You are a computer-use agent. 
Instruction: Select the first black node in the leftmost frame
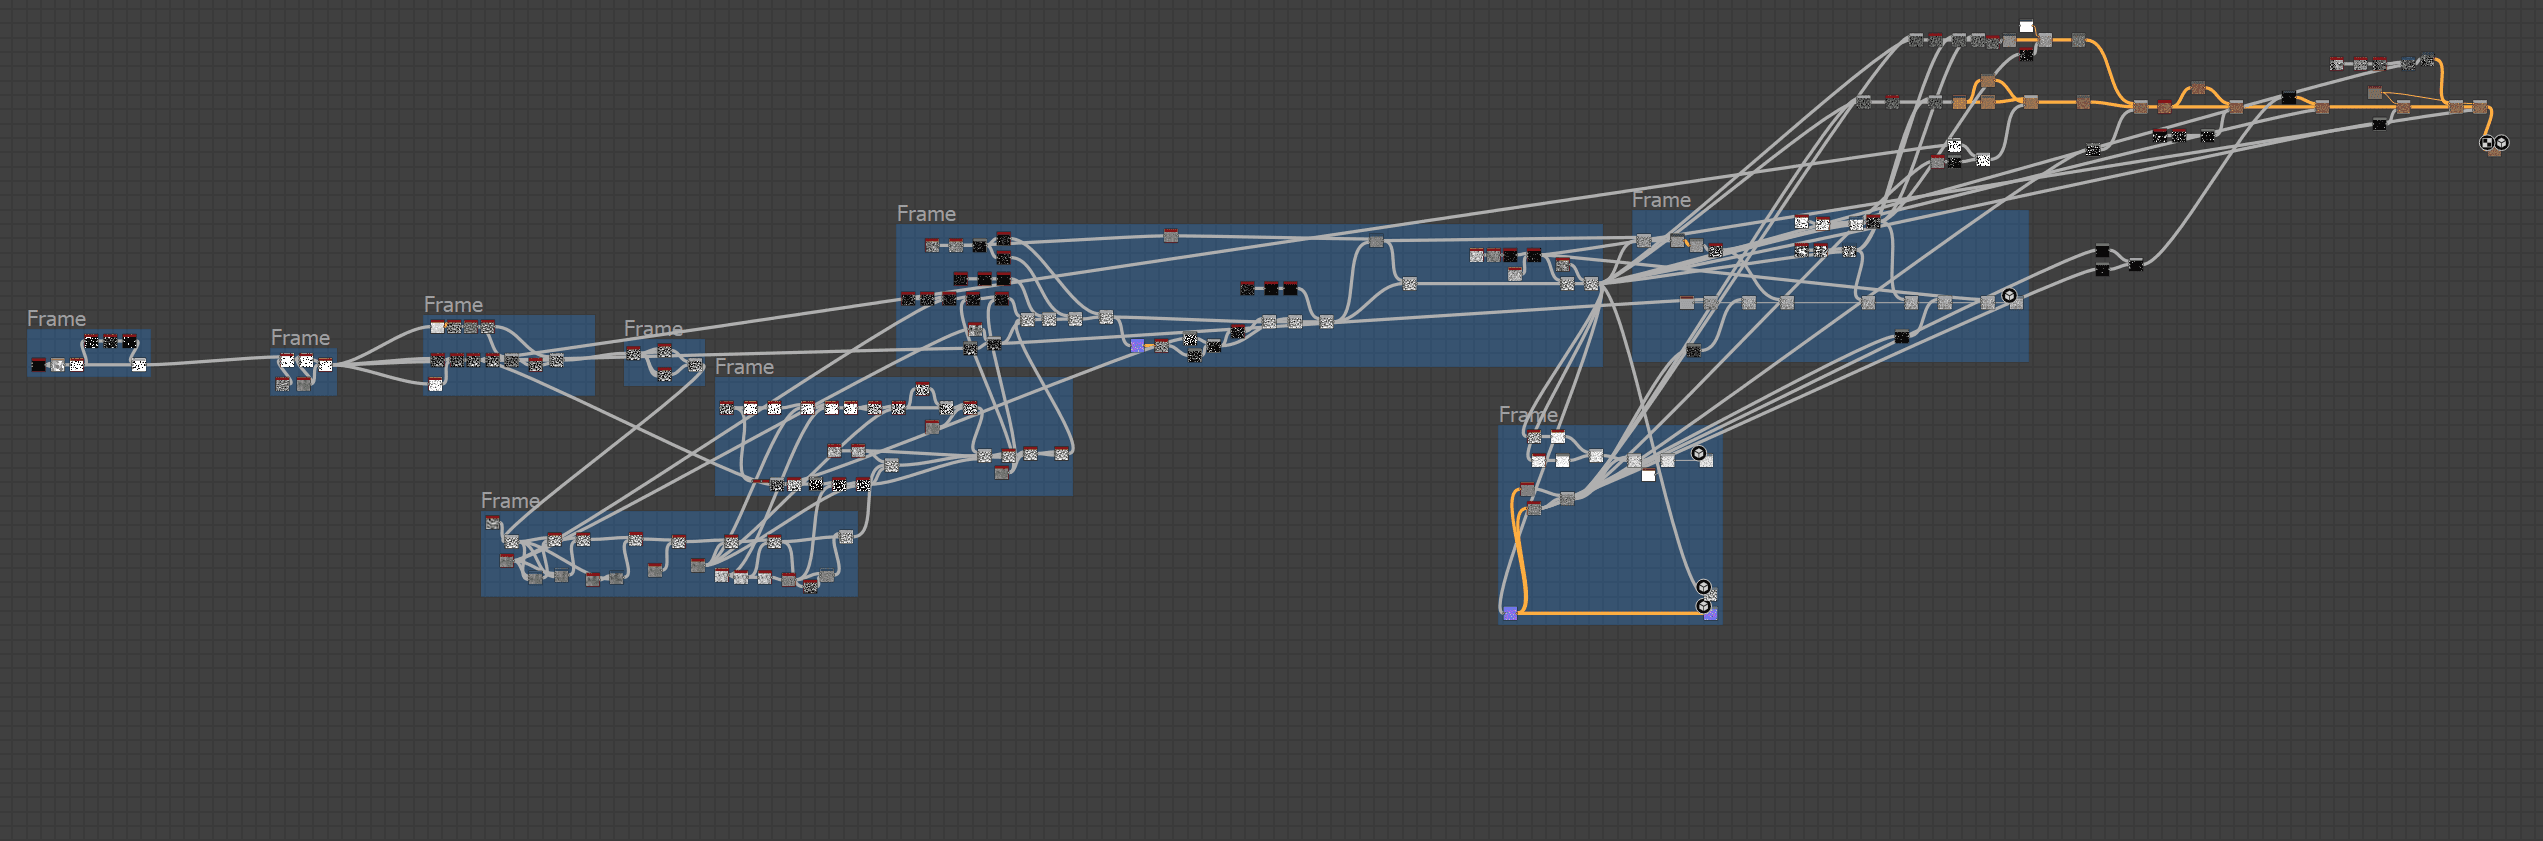coord(38,365)
